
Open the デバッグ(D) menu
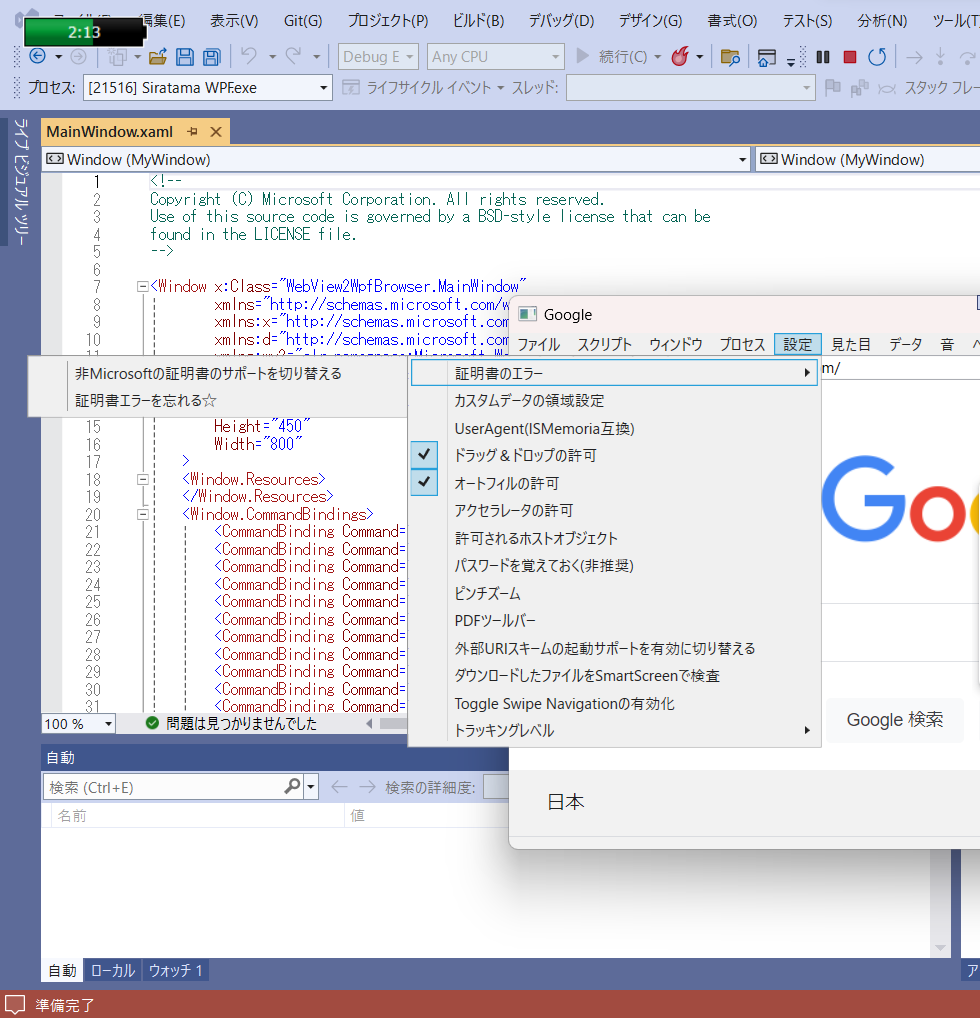[x=561, y=21]
